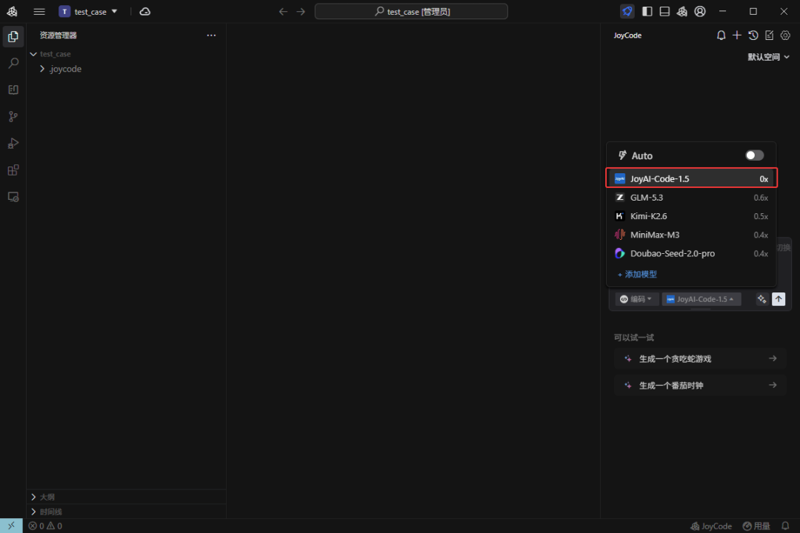Try 生成一个番茄时钟 suggestion

[700, 386]
